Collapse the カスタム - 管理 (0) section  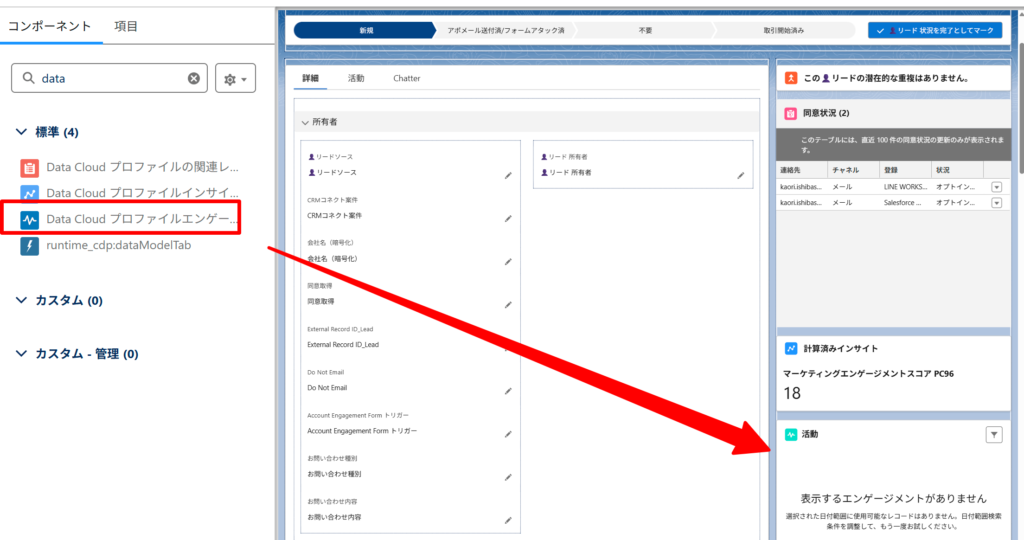[22, 354]
